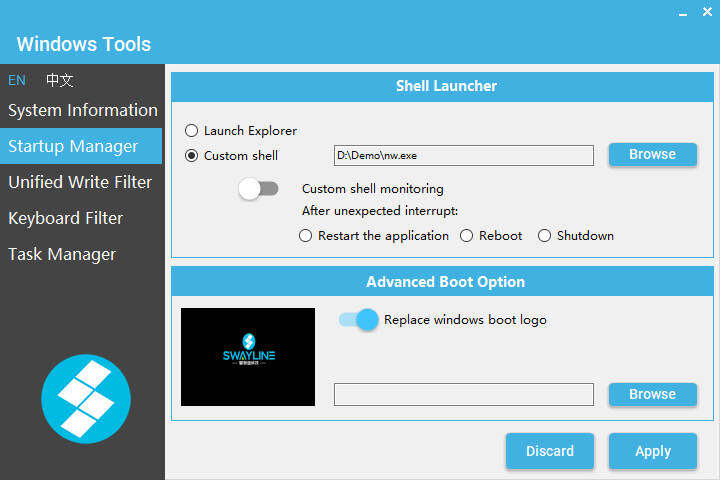Apply the startup settings

[x=652, y=451]
